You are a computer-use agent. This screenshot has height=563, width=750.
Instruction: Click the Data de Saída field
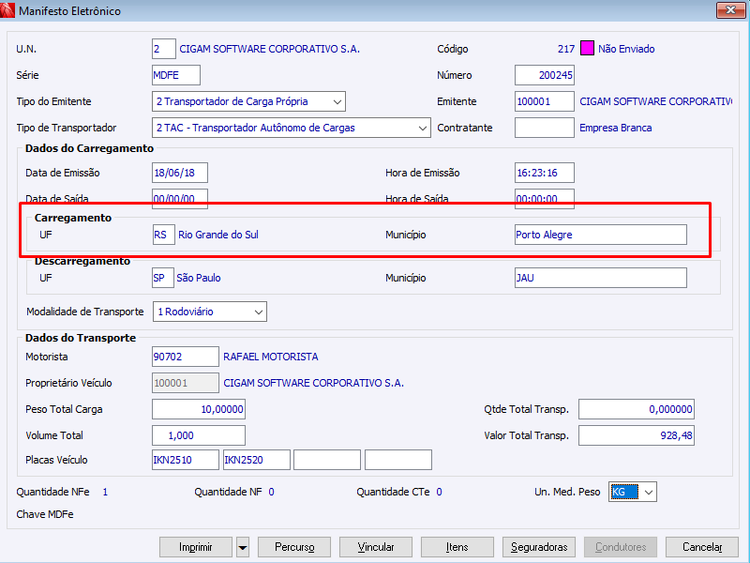pos(180,198)
